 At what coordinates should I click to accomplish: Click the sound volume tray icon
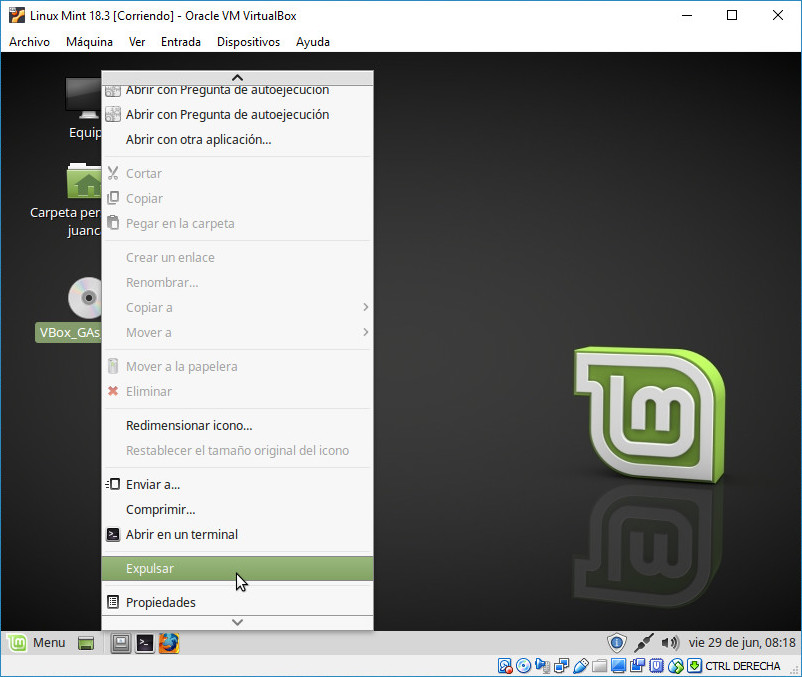point(670,643)
